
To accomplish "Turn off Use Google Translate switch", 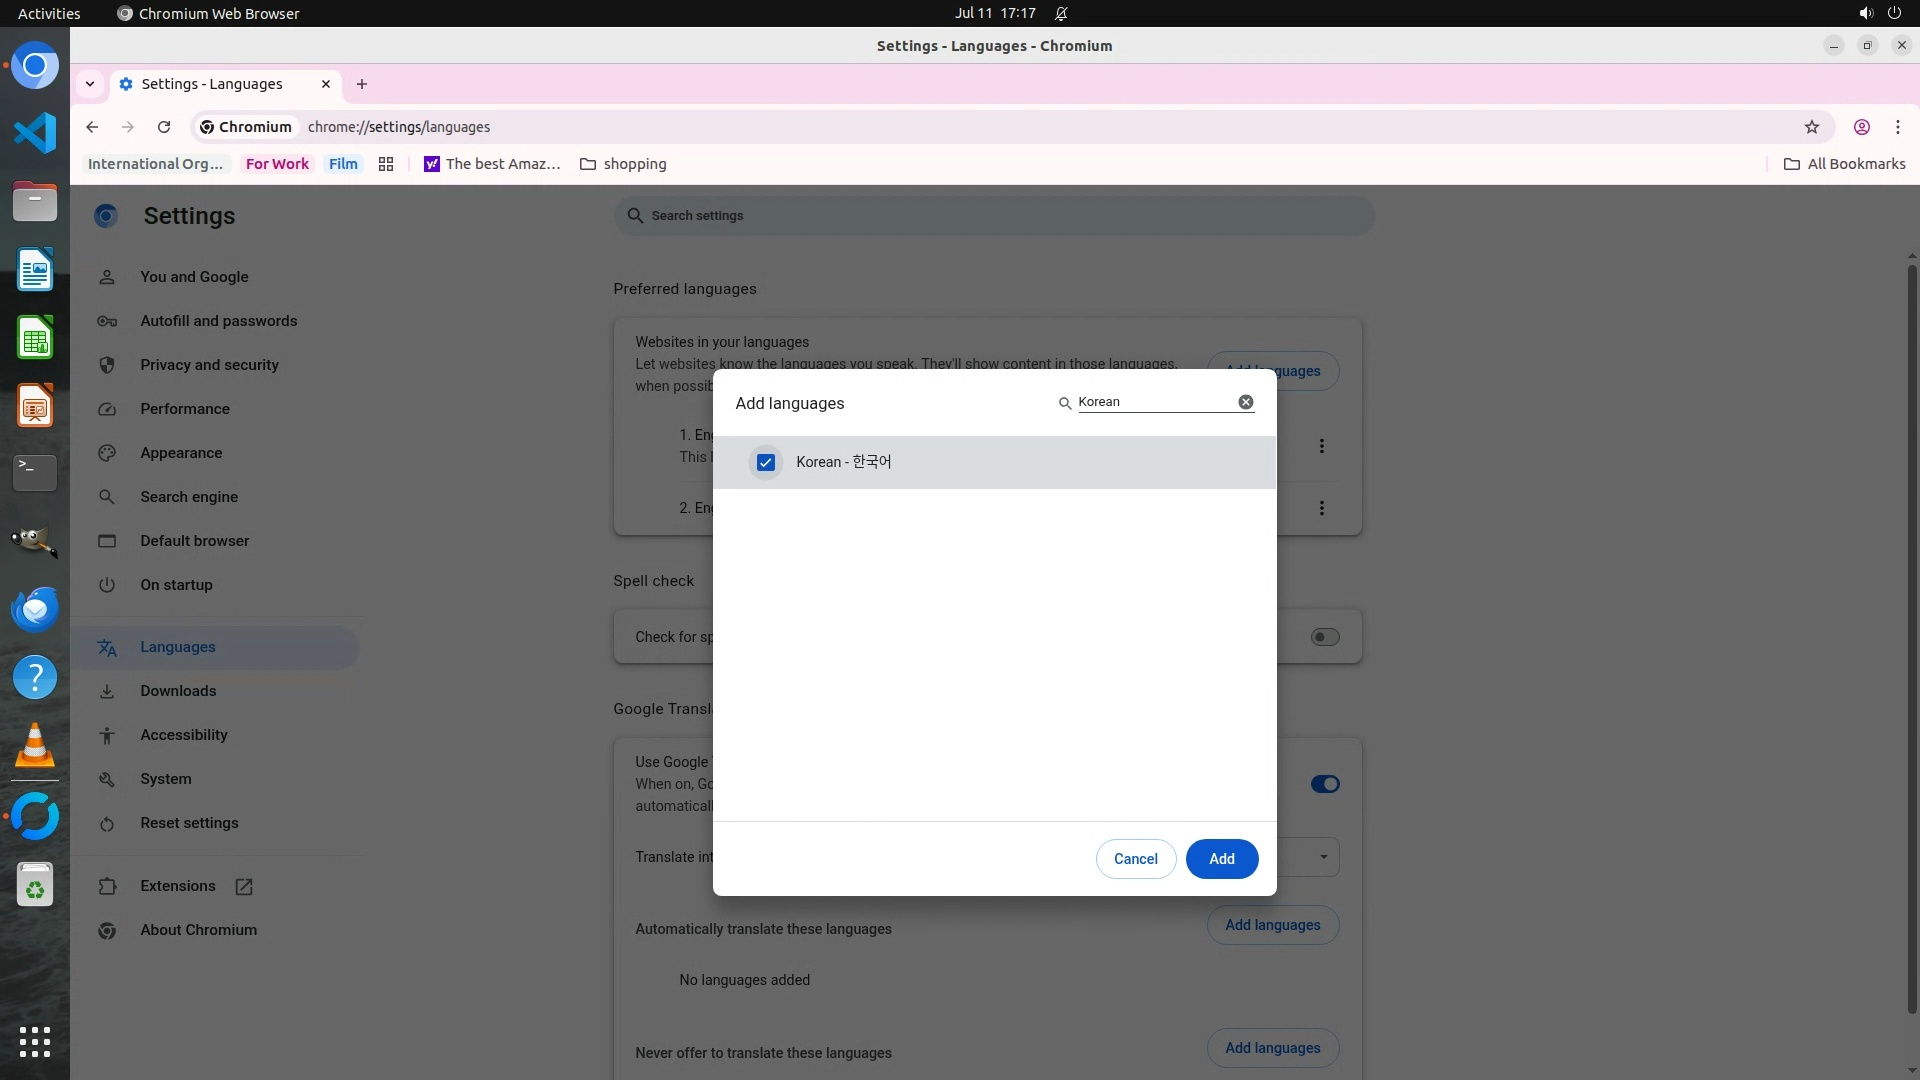I will 1324,784.
